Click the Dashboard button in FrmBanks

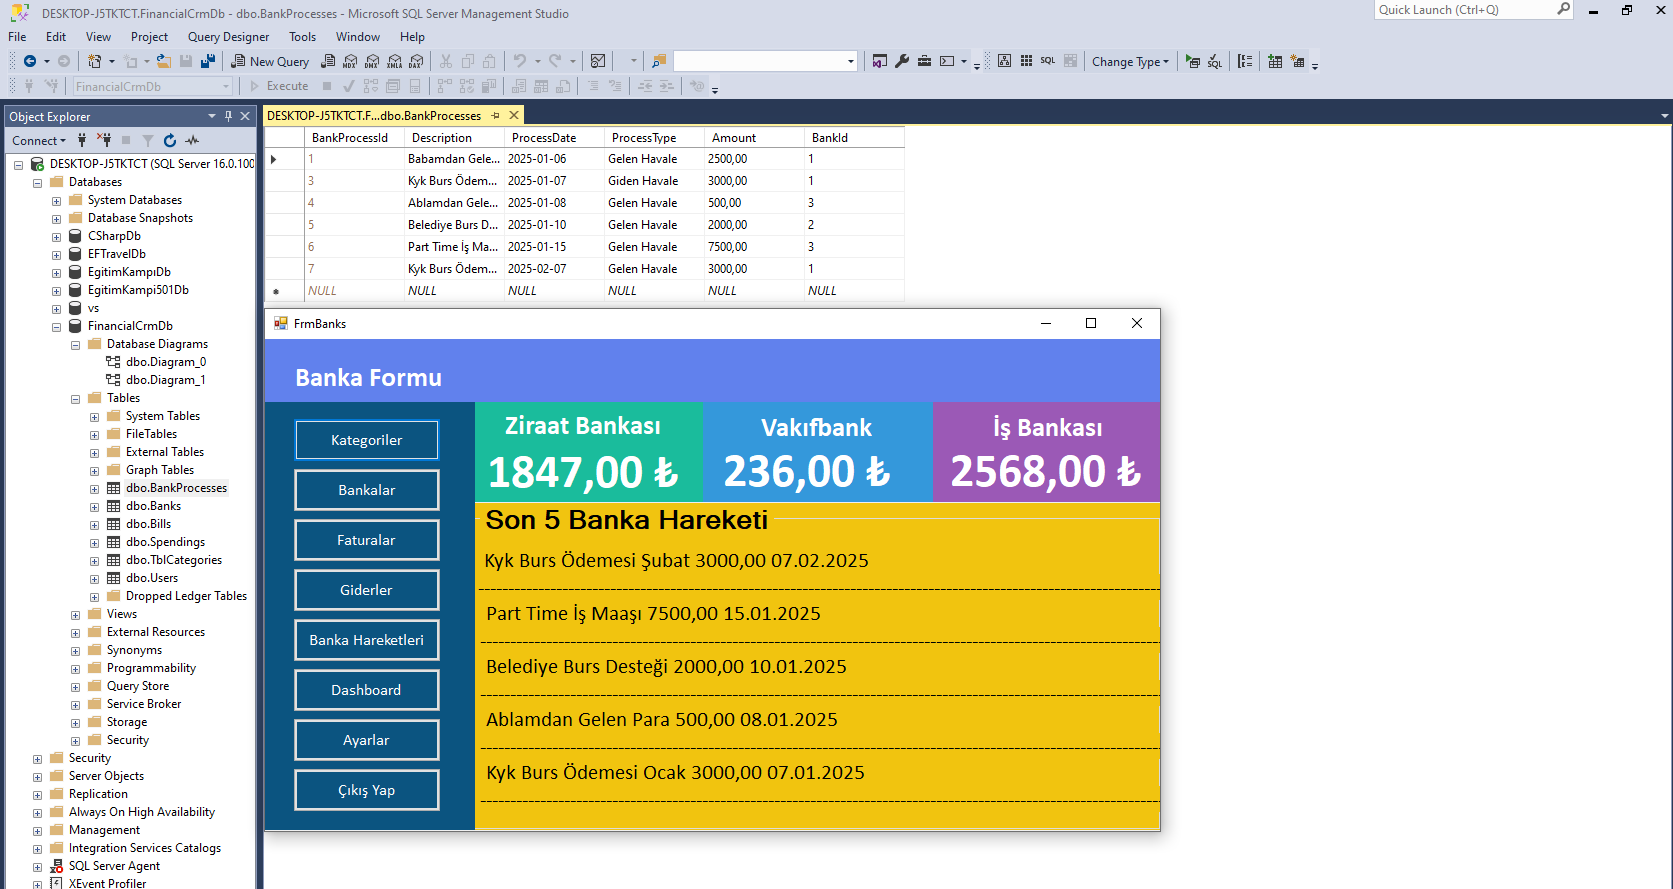click(367, 690)
